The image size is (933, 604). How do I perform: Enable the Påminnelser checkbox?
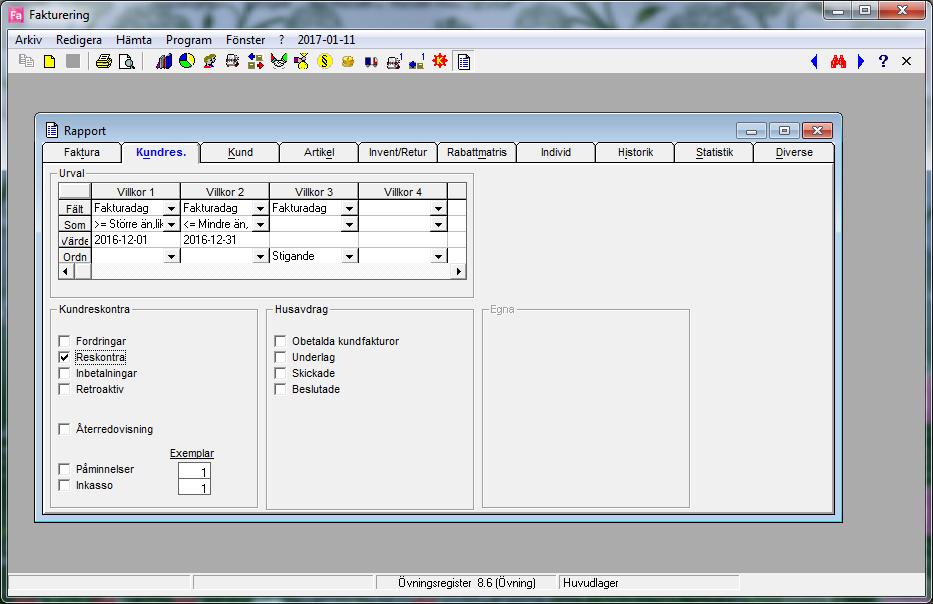coord(64,469)
